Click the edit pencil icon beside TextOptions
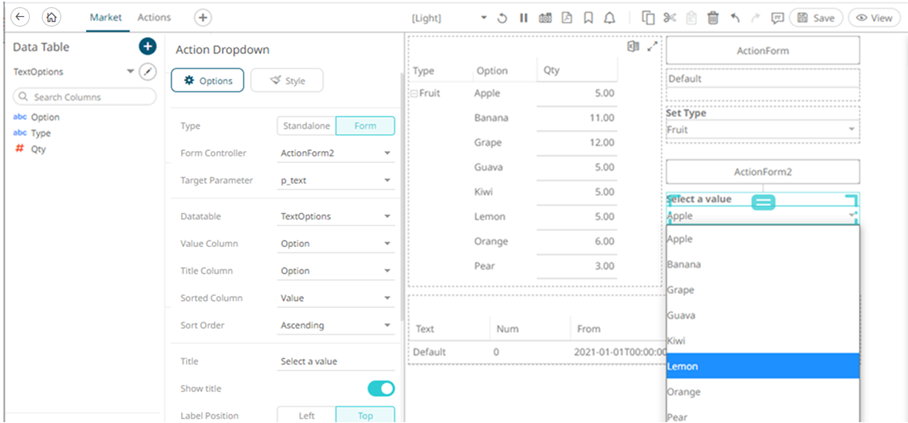Image resolution: width=908 pixels, height=423 pixels. point(148,72)
